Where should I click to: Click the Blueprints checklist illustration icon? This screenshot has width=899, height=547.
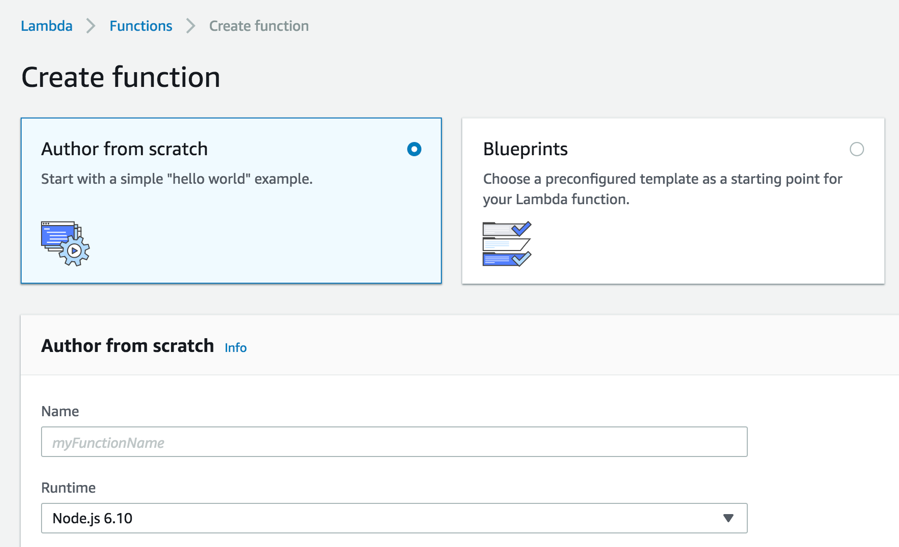pyautogui.click(x=507, y=243)
